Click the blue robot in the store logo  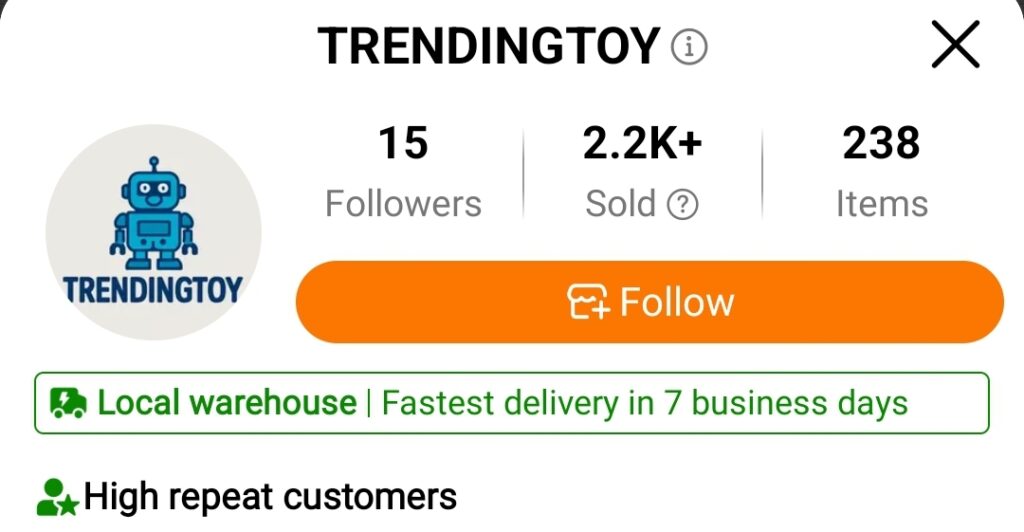pos(153,214)
